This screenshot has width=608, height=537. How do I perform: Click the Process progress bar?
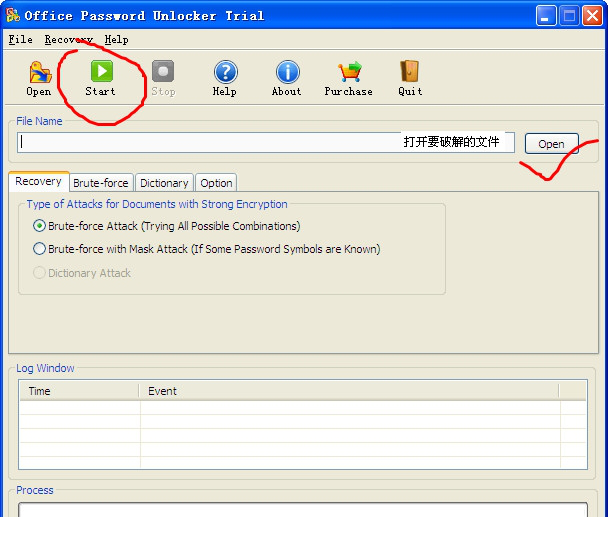pyautogui.click(x=303, y=510)
